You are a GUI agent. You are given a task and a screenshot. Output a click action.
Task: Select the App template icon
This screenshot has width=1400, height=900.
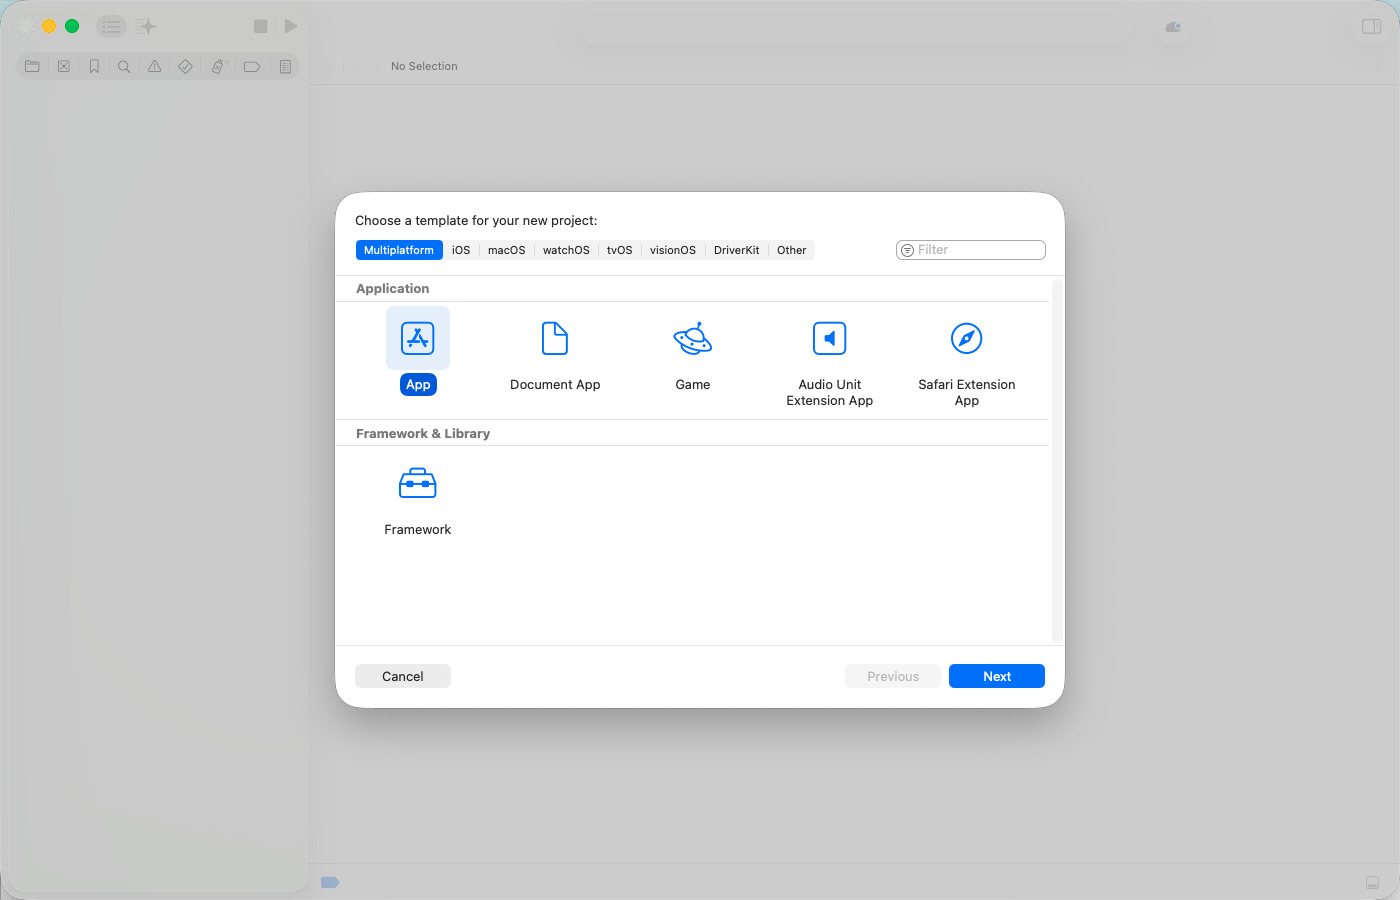(x=418, y=339)
